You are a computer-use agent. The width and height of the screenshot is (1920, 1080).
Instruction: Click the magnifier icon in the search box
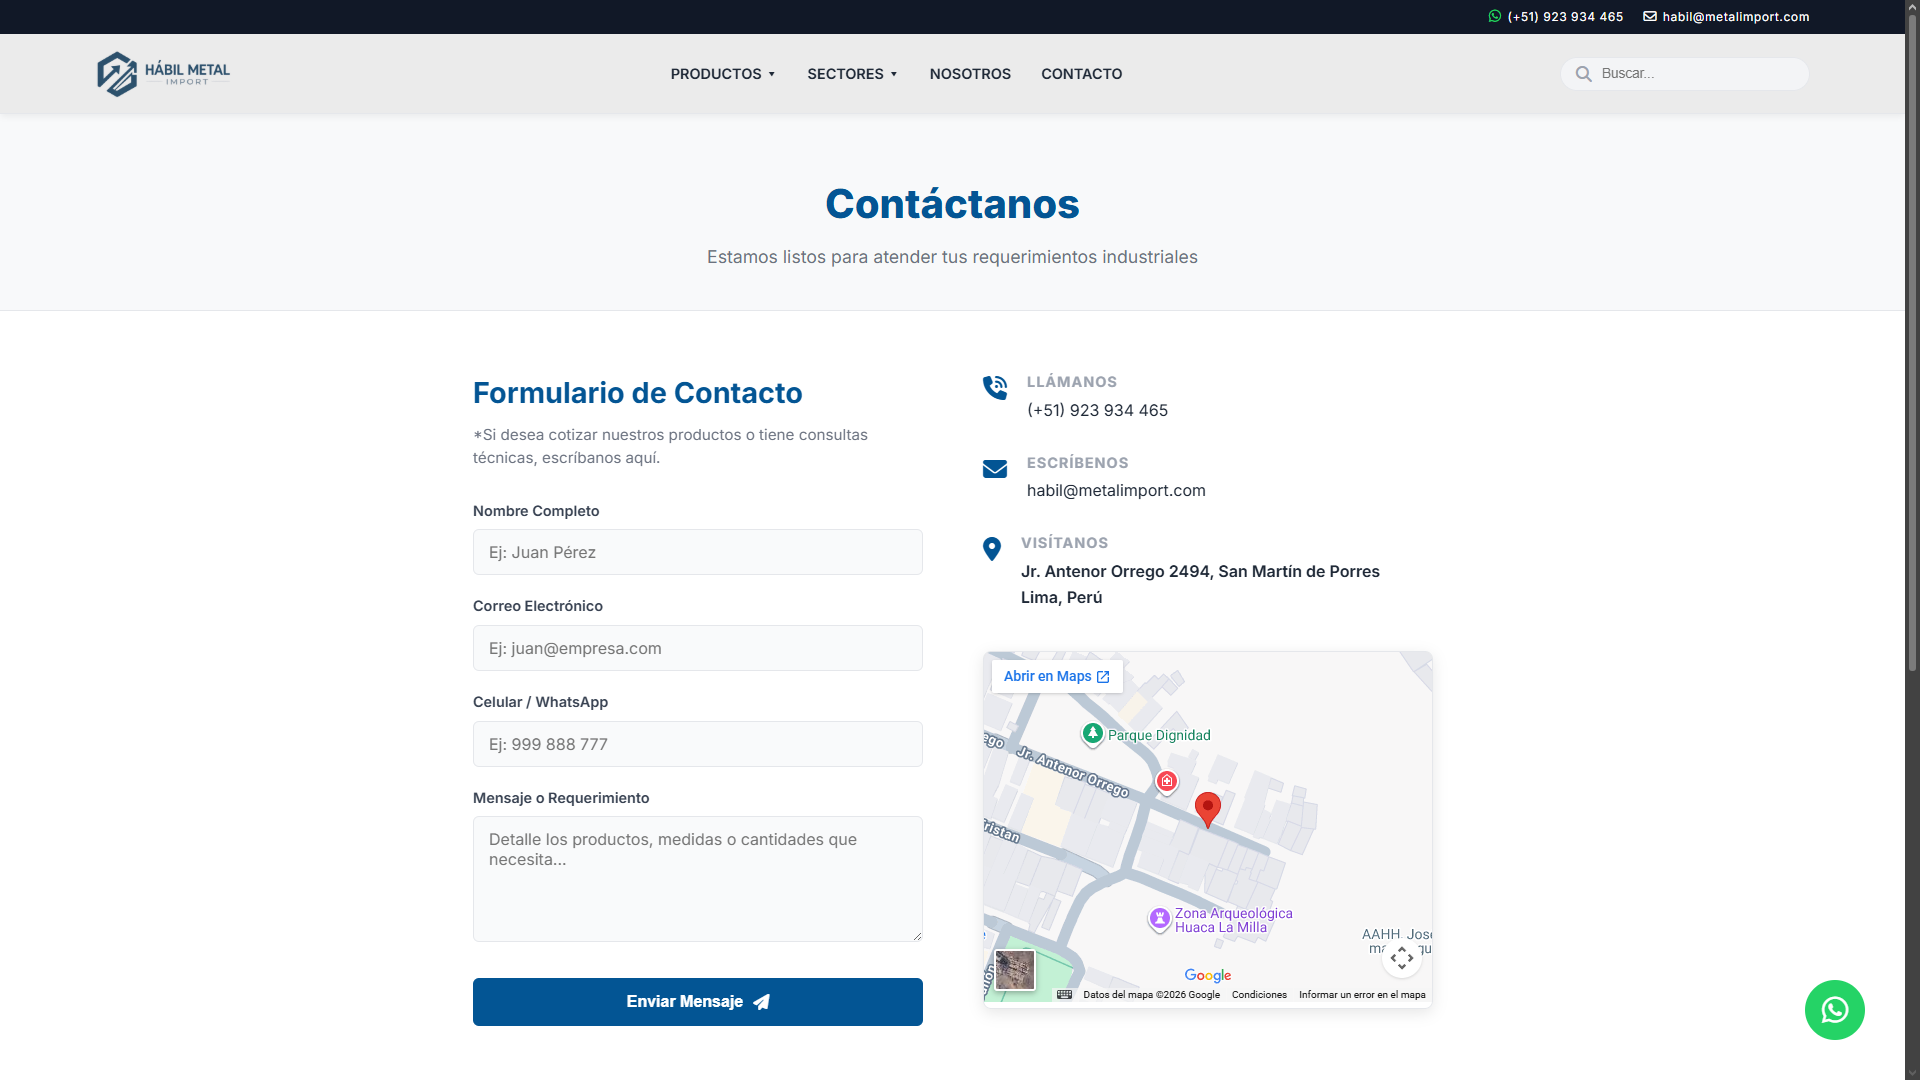tap(1583, 73)
